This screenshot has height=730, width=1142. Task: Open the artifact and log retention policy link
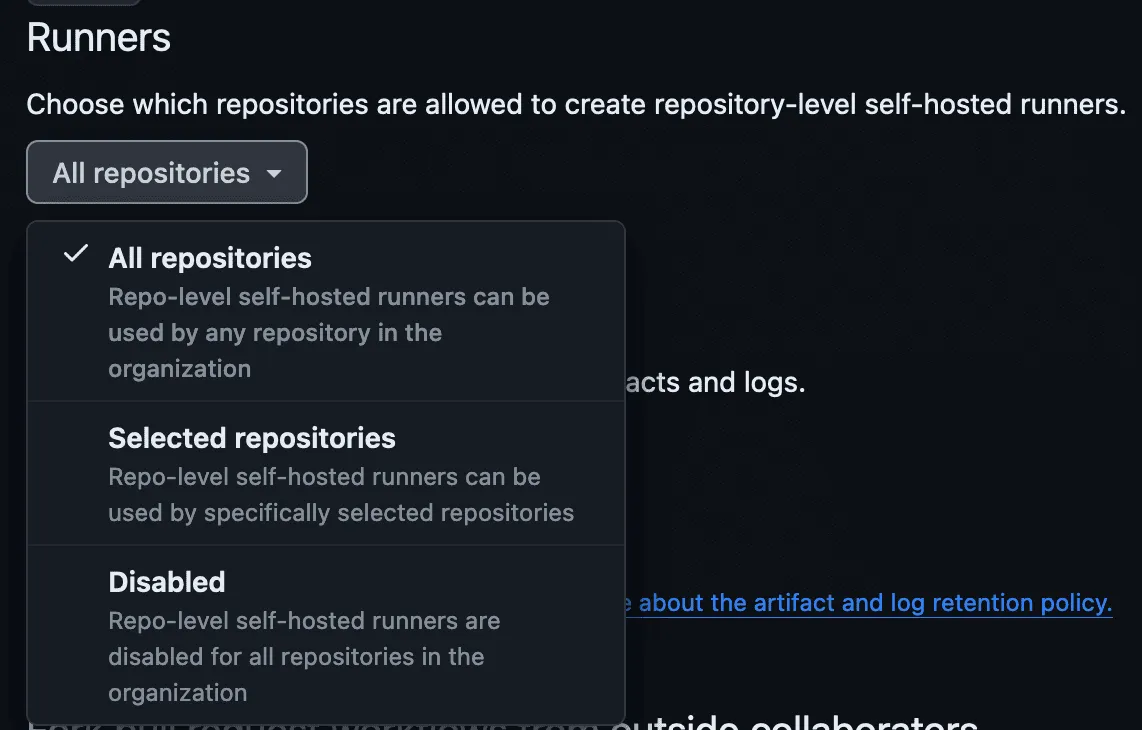pos(870,602)
